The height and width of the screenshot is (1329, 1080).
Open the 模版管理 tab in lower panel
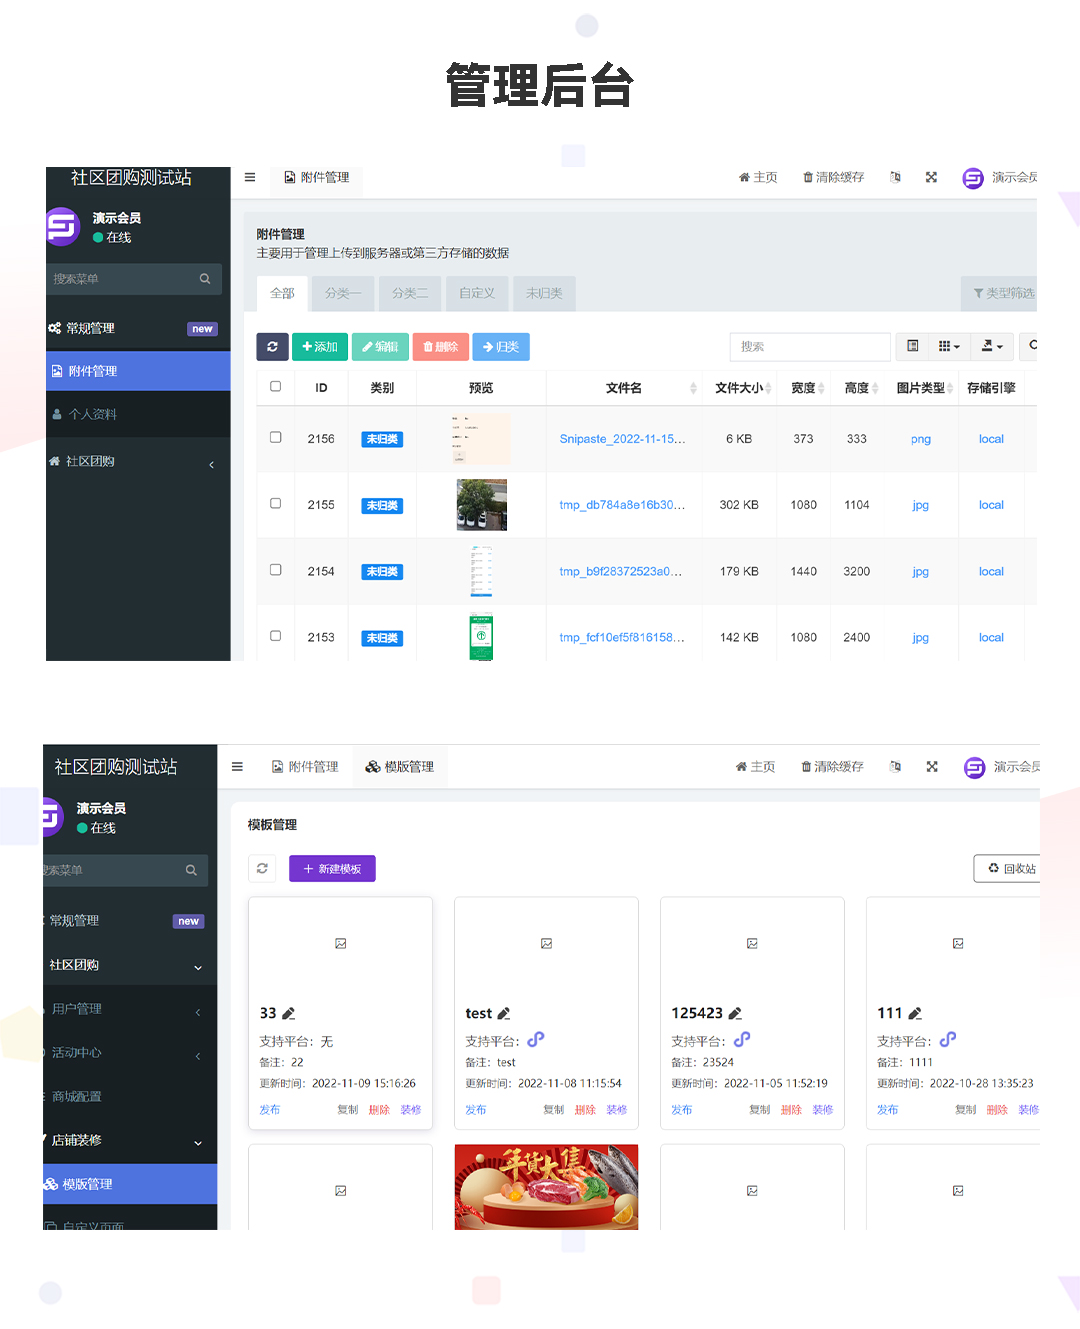(399, 767)
